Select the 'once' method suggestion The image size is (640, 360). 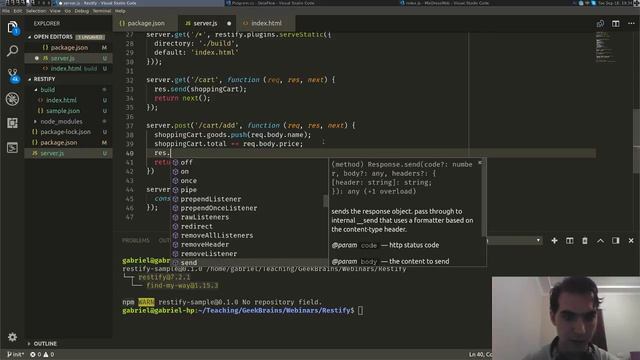coord(249,181)
